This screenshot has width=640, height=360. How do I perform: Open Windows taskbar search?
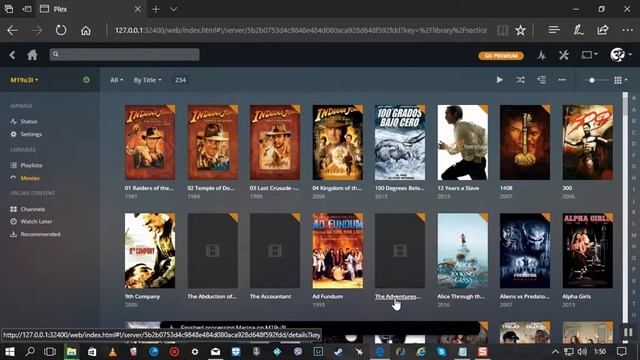[30, 351]
